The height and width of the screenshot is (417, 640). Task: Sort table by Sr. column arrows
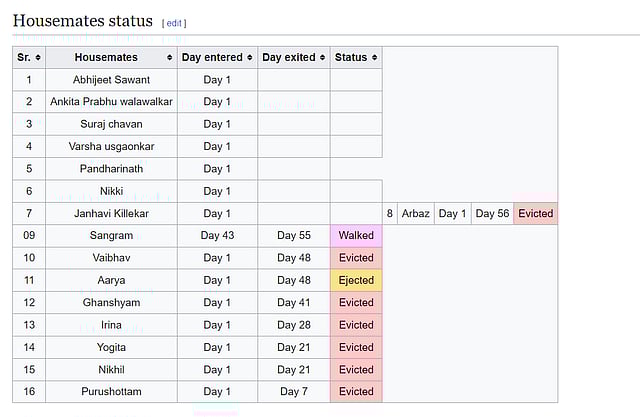(x=38, y=58)
